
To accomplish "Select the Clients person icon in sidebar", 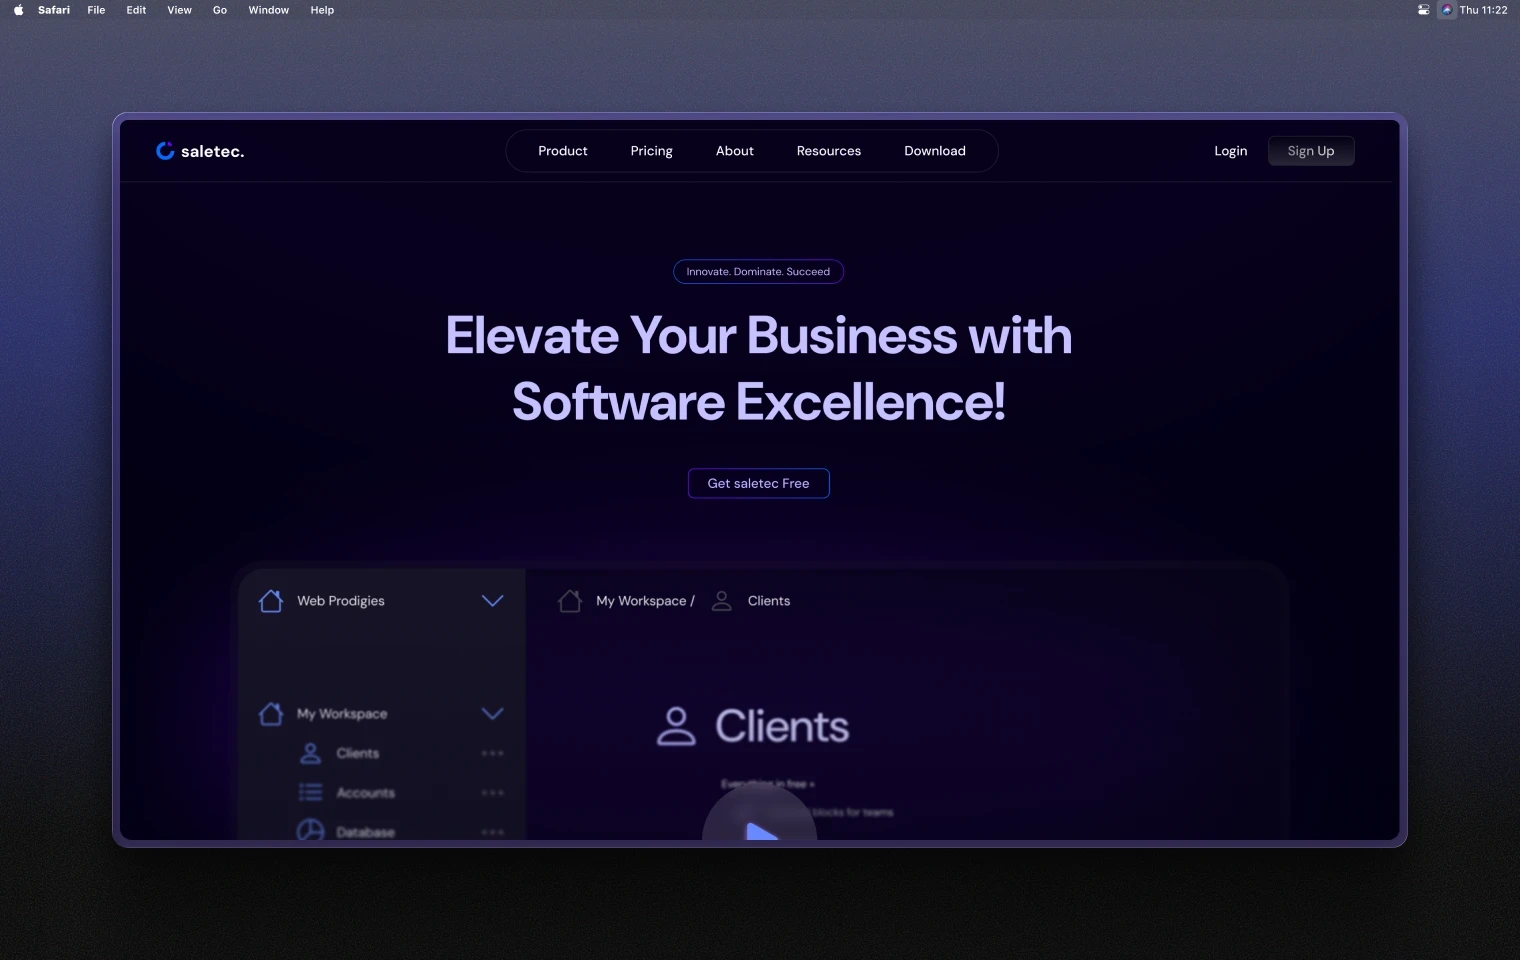I will coord(310,753).
